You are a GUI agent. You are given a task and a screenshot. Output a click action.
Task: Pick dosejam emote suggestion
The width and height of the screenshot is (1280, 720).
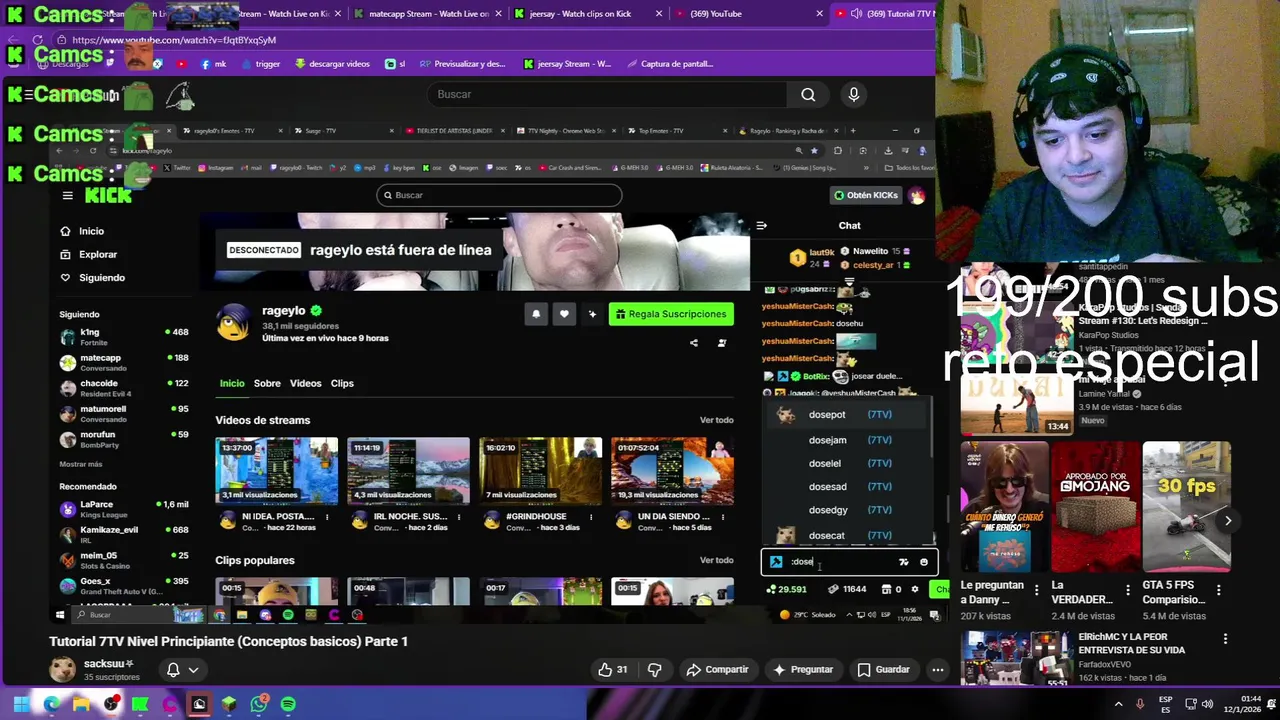pos(849,440)
